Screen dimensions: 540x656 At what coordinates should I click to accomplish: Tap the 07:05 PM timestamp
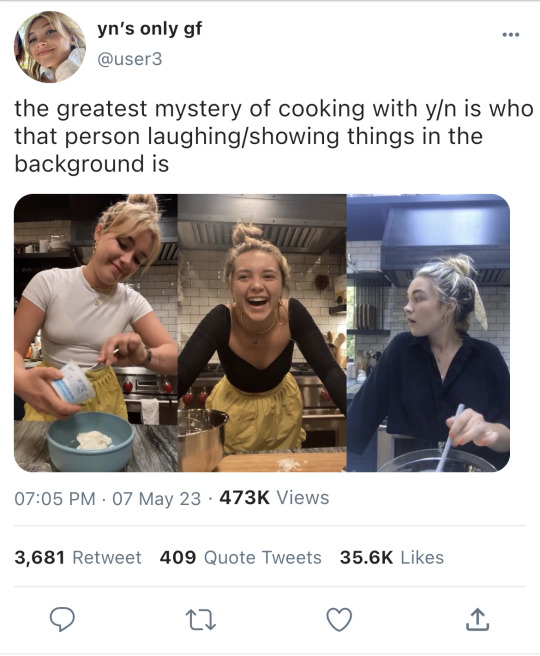click(x=55, y=498)
